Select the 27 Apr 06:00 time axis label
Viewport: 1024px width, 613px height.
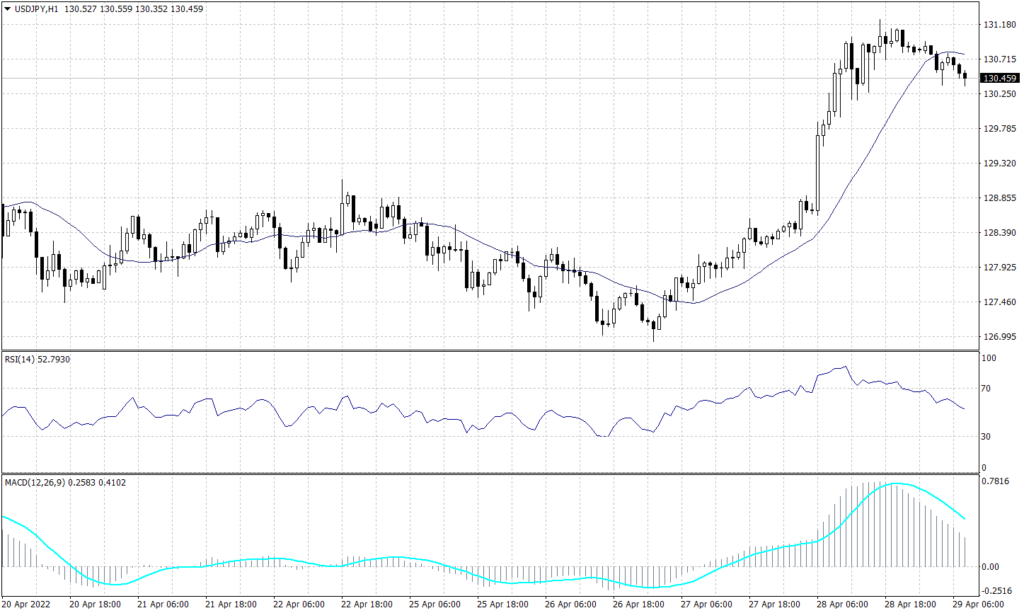(706, 605)
